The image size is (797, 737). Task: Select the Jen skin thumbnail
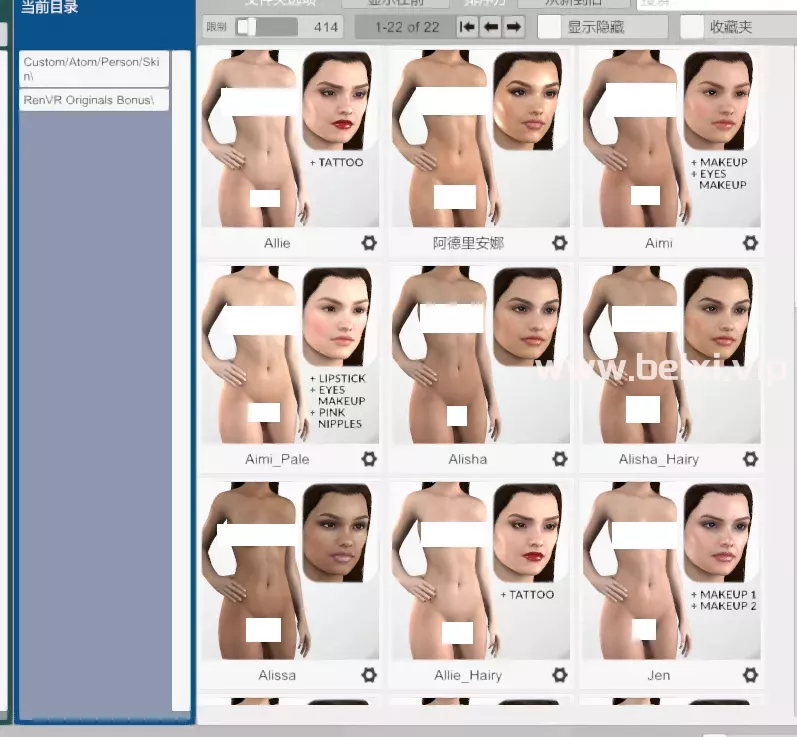[x=671, y=570]
